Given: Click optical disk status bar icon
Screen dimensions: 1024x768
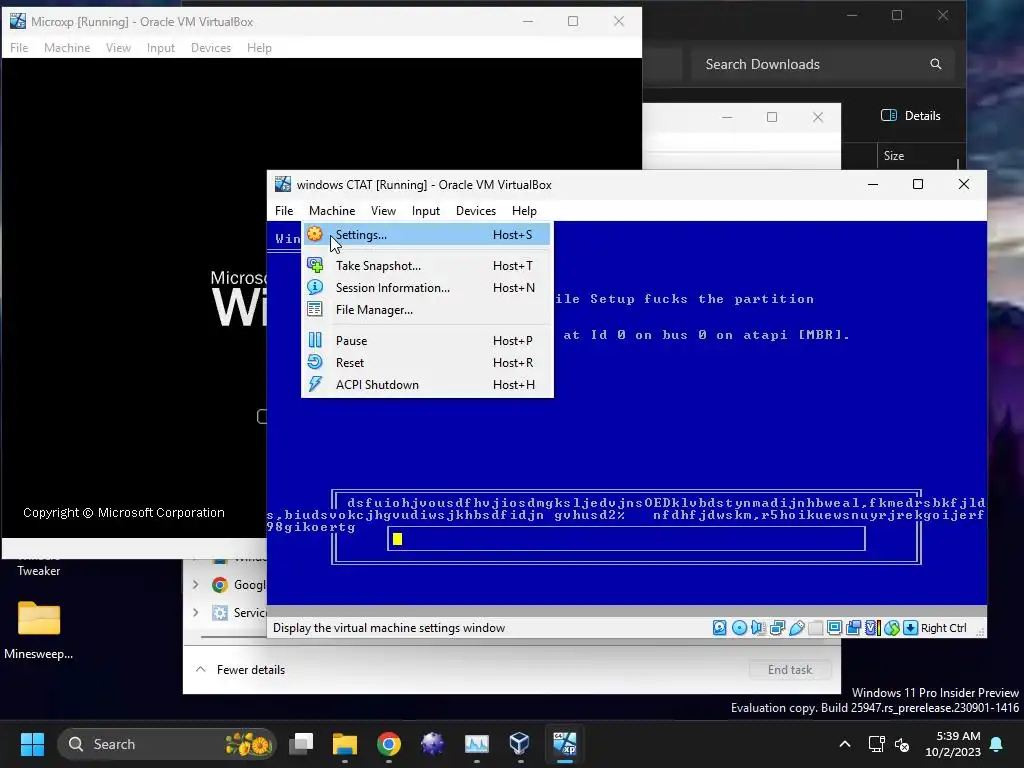Looking at the screenshot, I should point(739,628).
